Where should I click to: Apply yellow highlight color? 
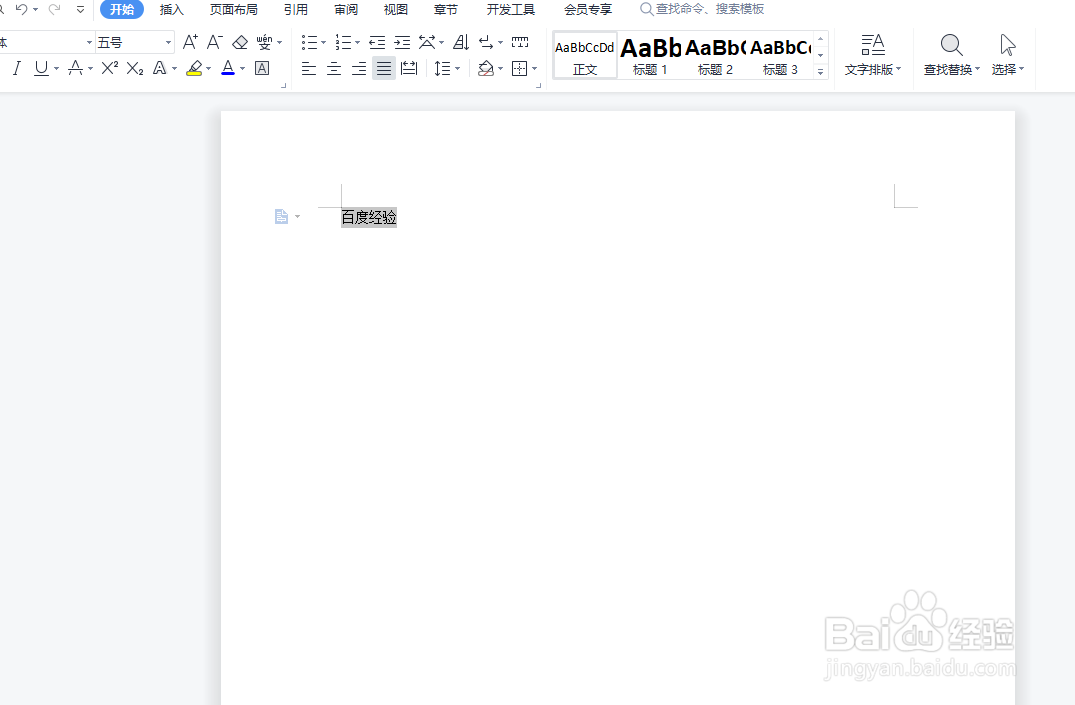pyautogui.click(x=195, y=68)
